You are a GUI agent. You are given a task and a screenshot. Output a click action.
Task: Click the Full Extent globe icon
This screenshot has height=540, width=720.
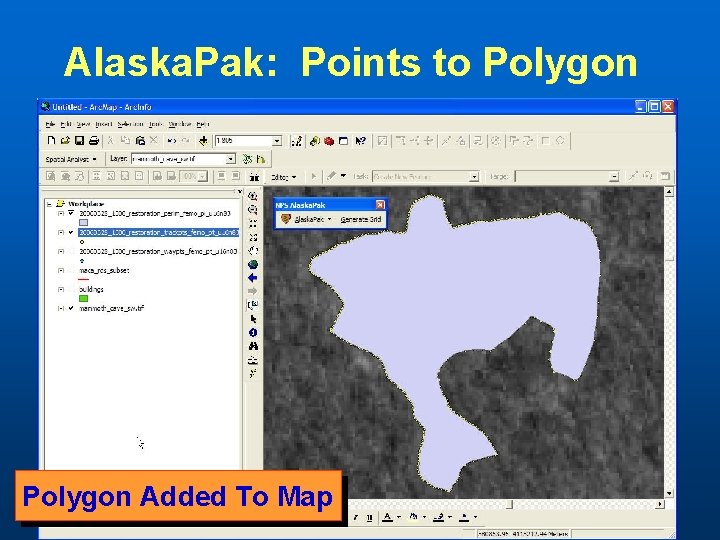point(253,264)
